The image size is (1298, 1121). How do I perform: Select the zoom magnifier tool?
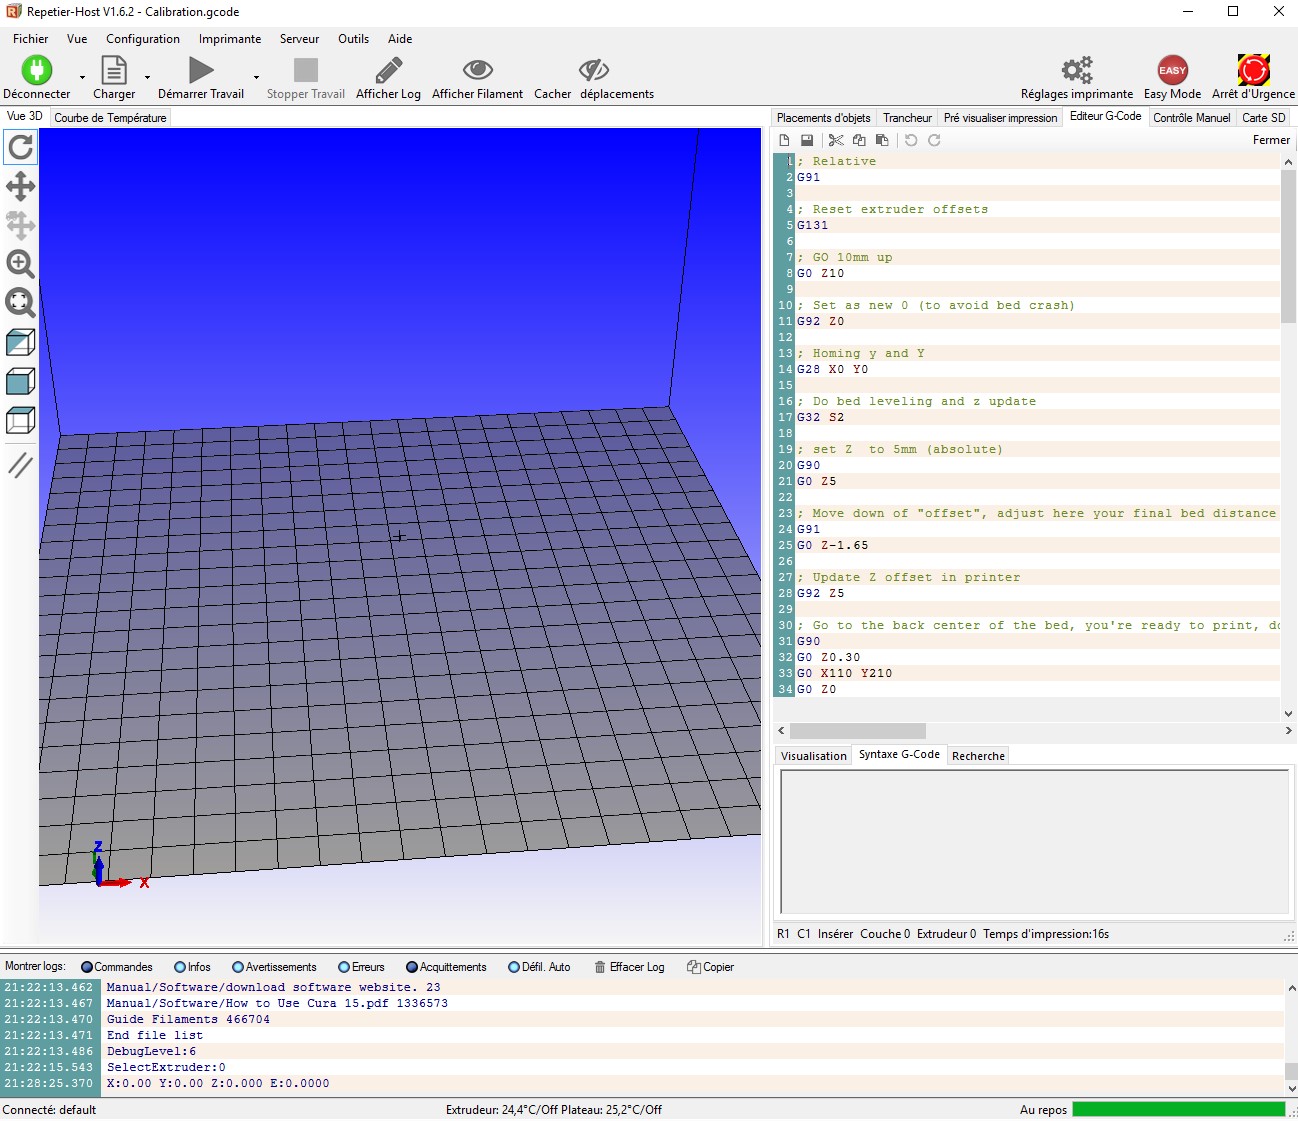click(21, 264)
